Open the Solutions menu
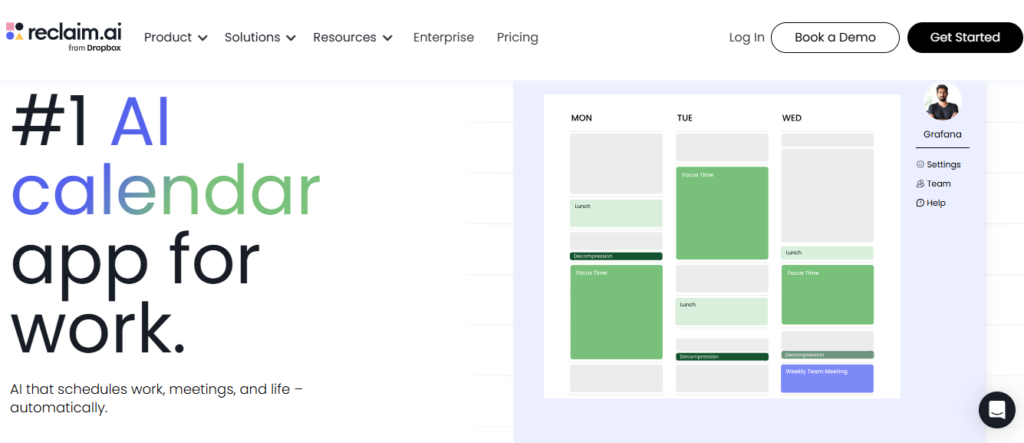 (x=260, y=37)
